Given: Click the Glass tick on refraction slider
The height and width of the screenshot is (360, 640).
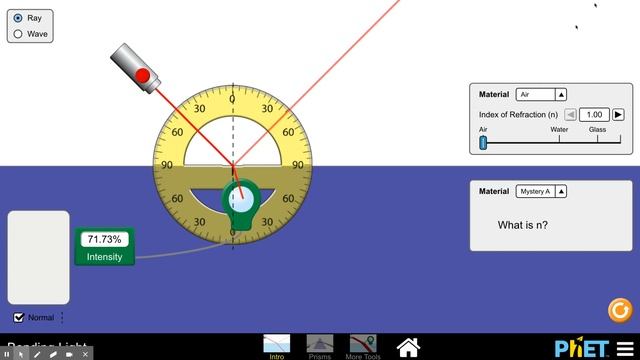Looking at the screenshot, I should (598, 138).
